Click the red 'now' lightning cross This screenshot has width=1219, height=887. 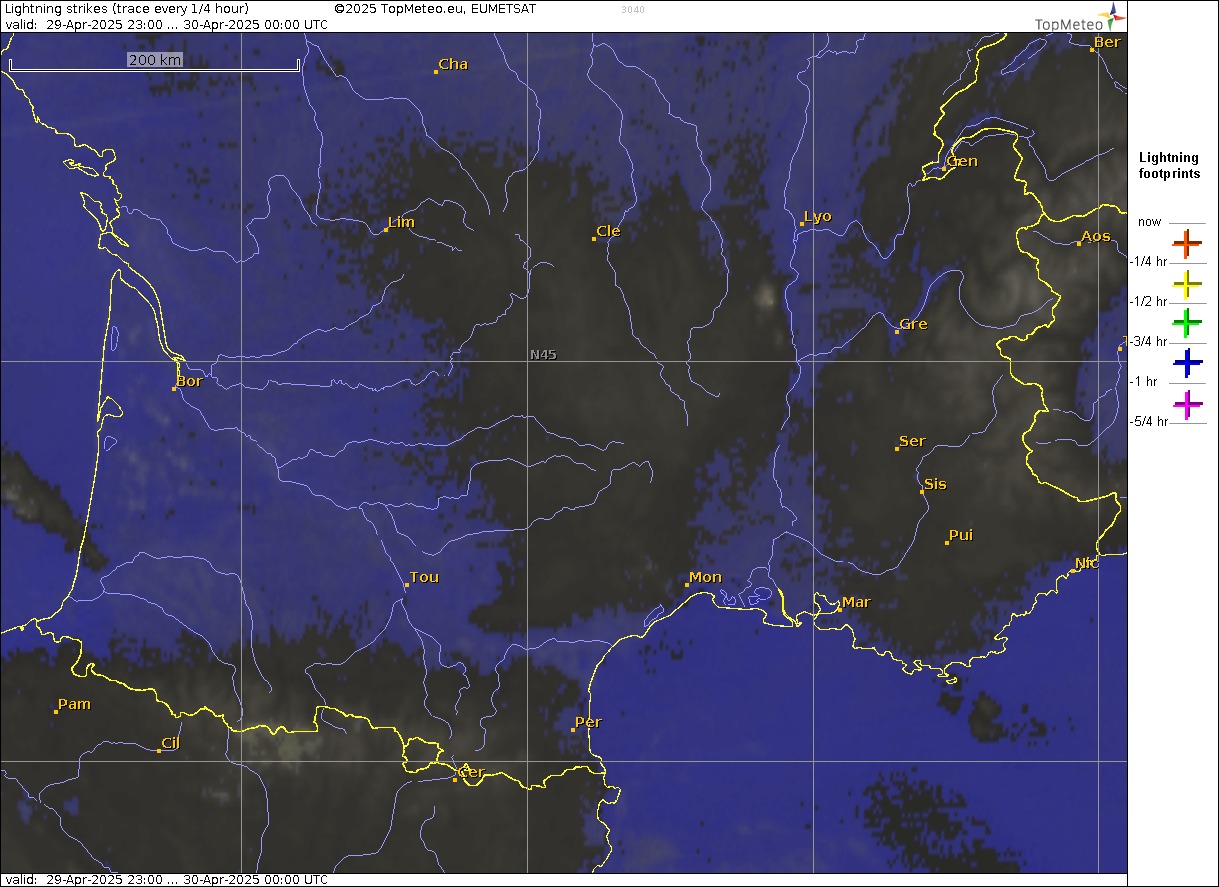[x=1187, y=243]
